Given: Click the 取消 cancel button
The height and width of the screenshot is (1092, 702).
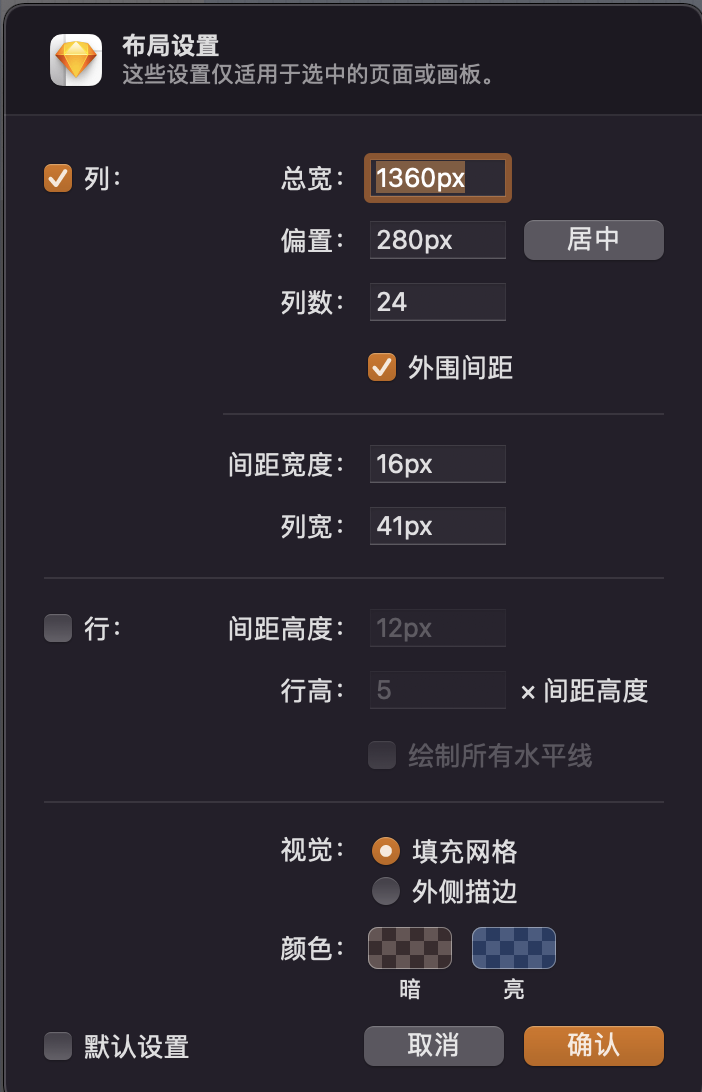Looking at the screenshot, I should coord(433,1045).
